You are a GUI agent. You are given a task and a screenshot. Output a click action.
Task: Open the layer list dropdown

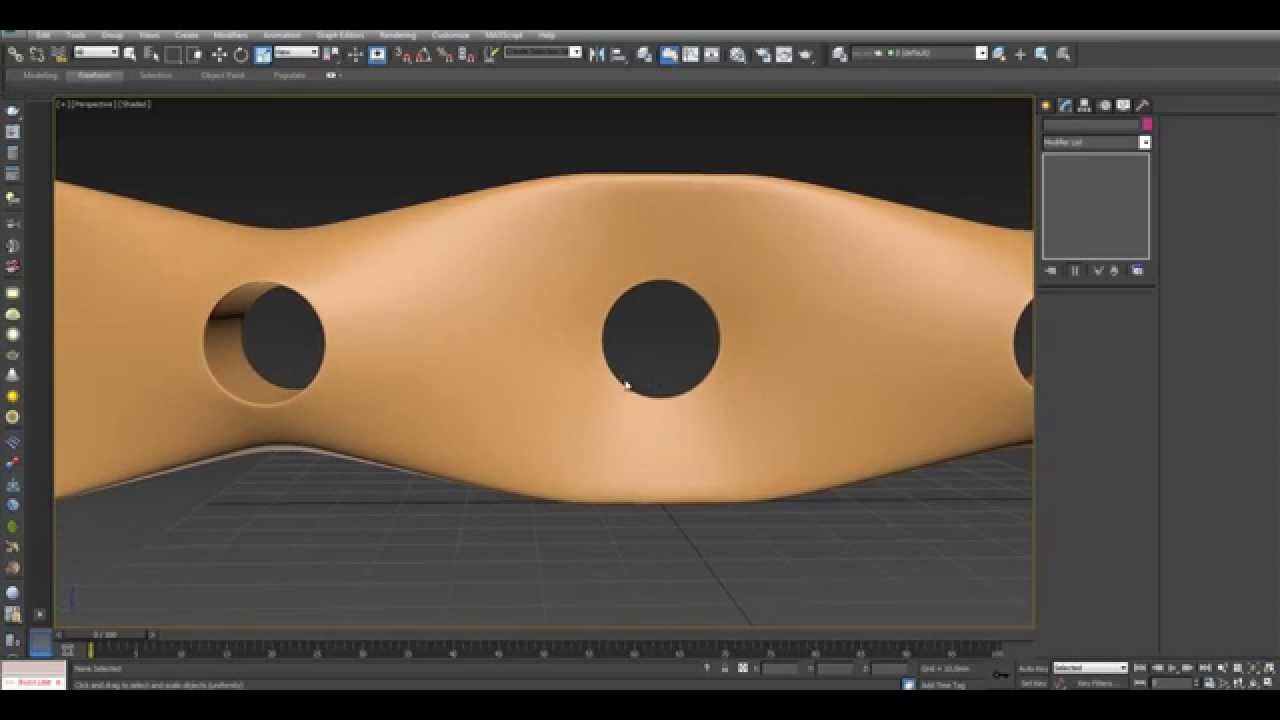918,53
